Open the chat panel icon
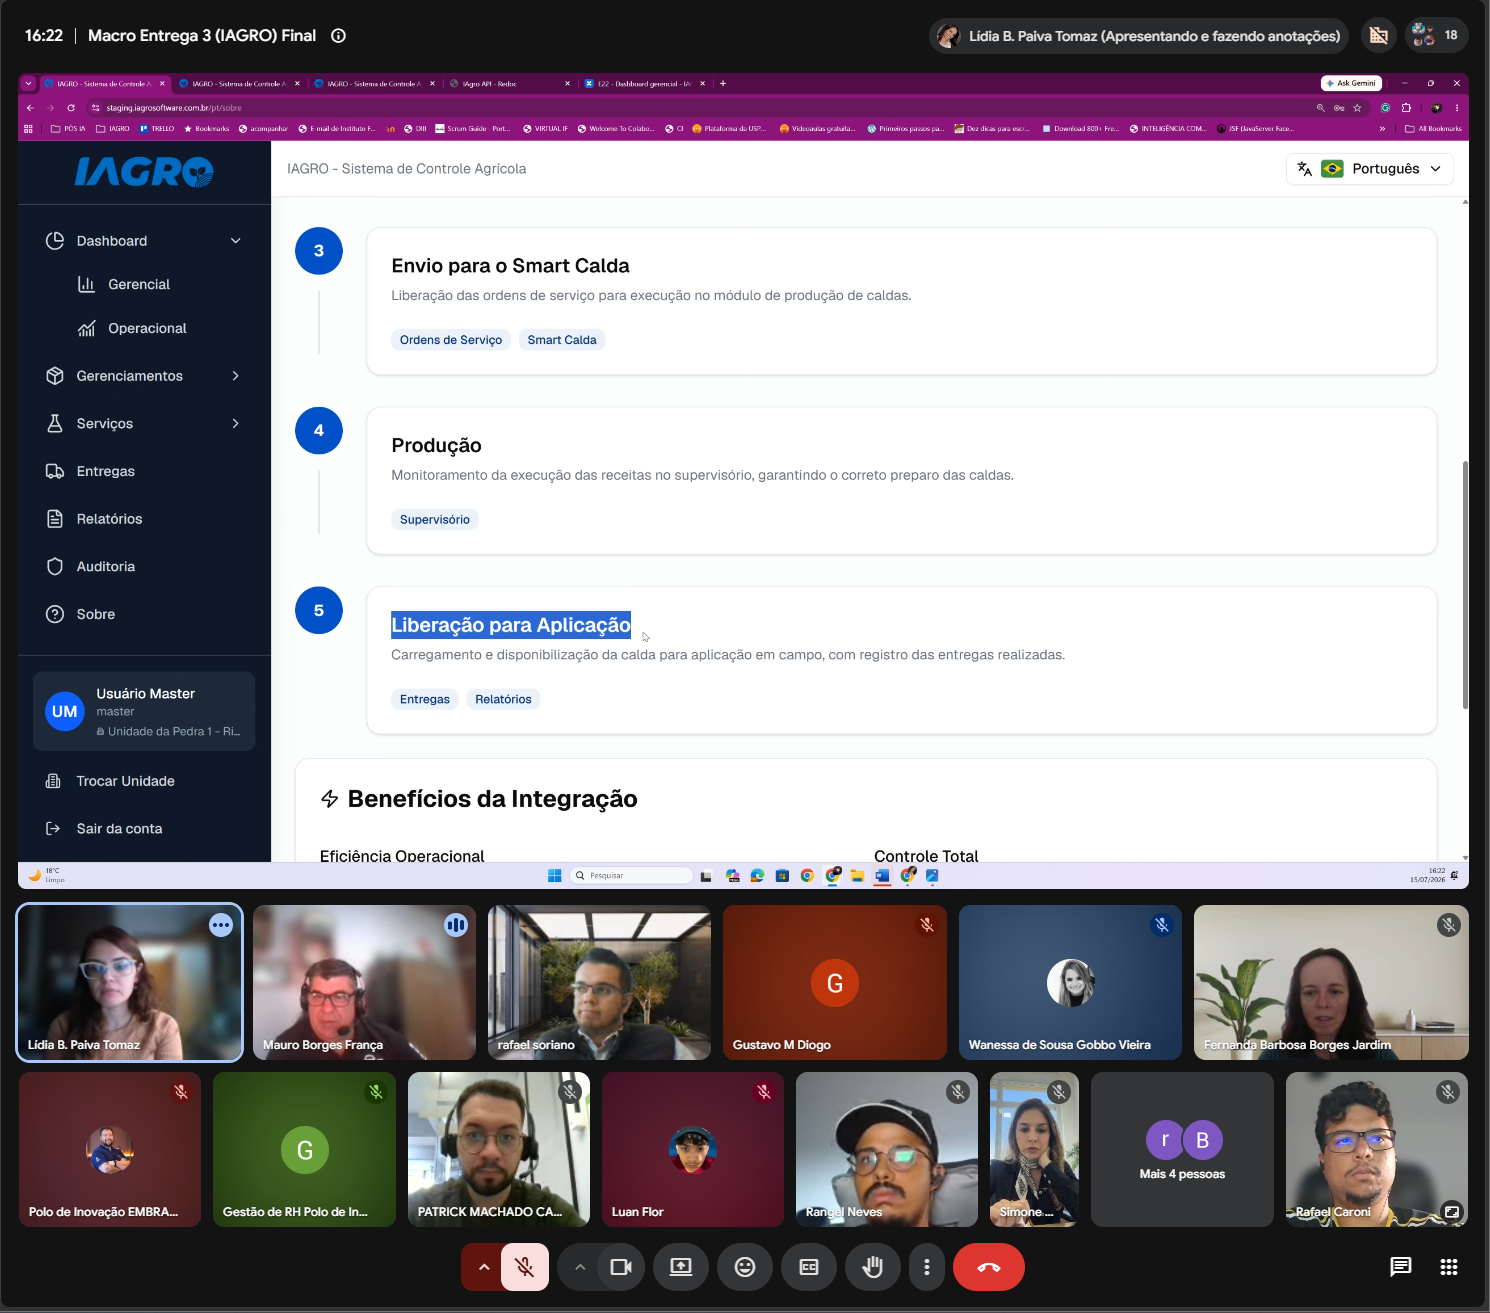This screenshot has height=1313, width=1490. [1401, 1267]
